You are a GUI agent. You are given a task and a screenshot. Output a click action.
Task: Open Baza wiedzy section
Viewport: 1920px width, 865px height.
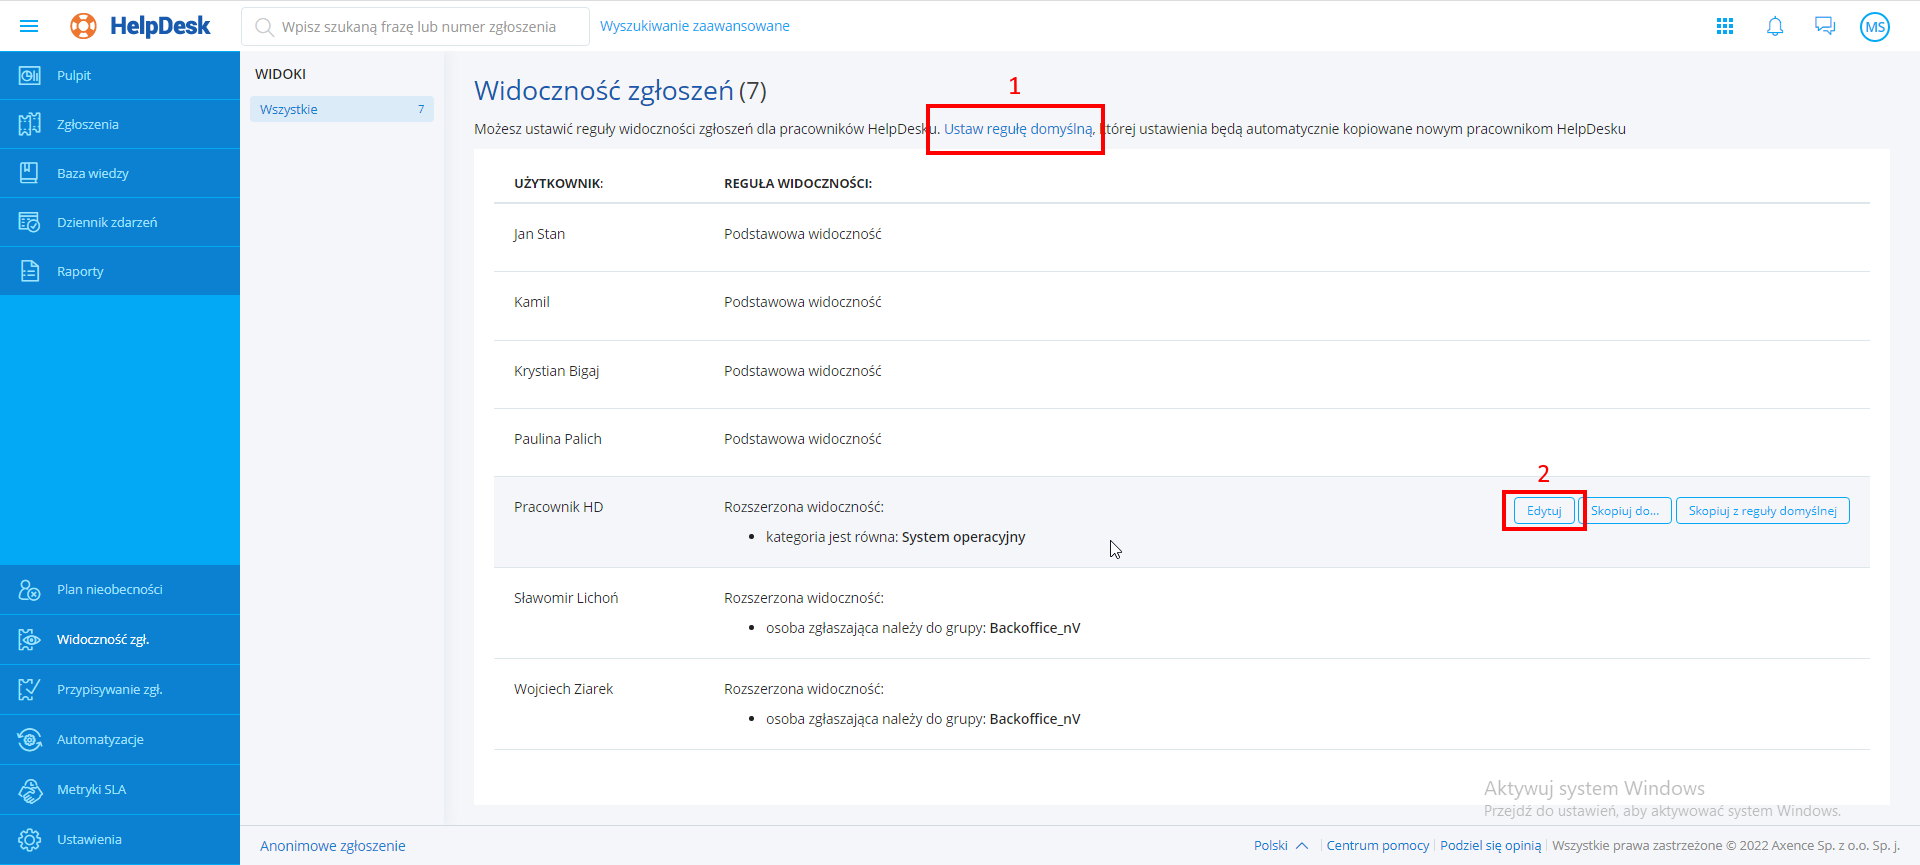[93, 173]
